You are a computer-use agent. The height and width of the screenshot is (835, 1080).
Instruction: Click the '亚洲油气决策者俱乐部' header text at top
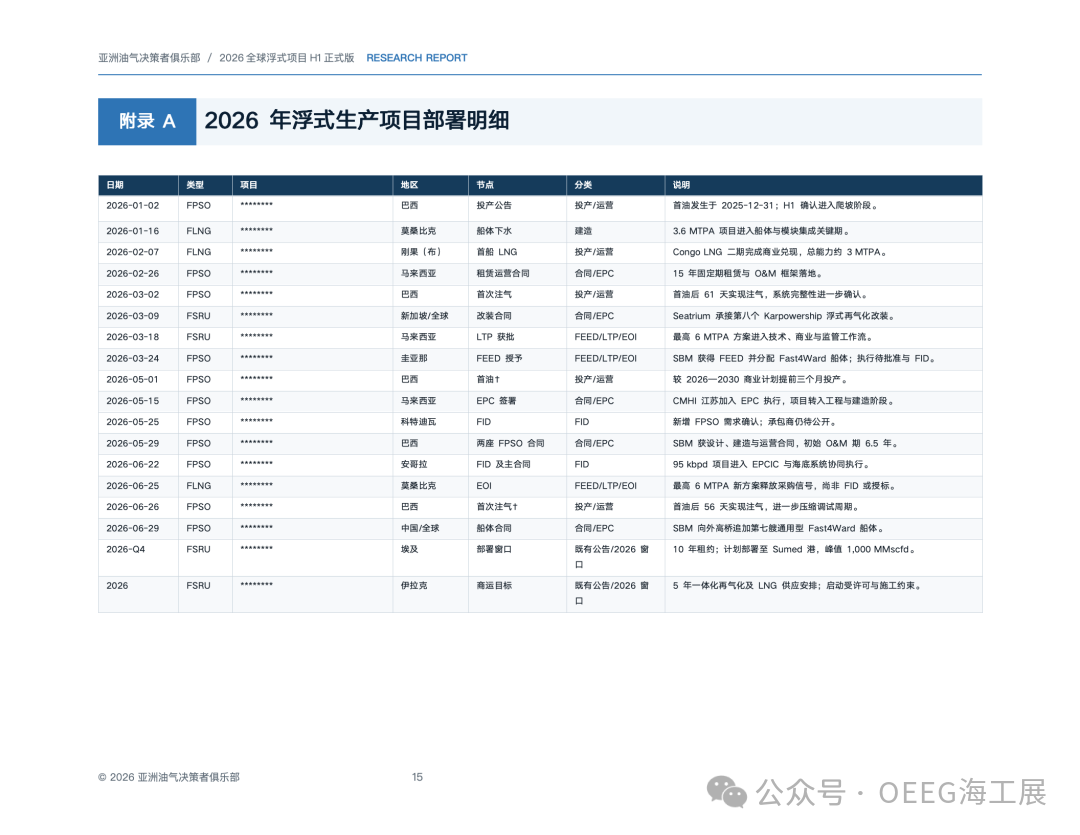(149, 58)
